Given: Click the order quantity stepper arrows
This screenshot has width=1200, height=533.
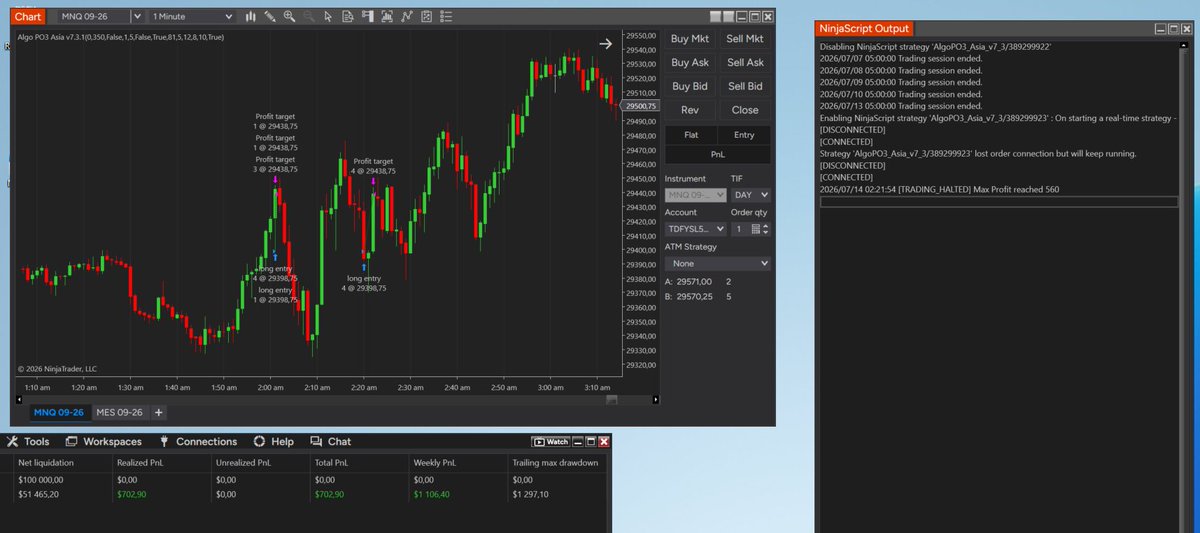Looking at the screenshot, I should coord(766,229).
